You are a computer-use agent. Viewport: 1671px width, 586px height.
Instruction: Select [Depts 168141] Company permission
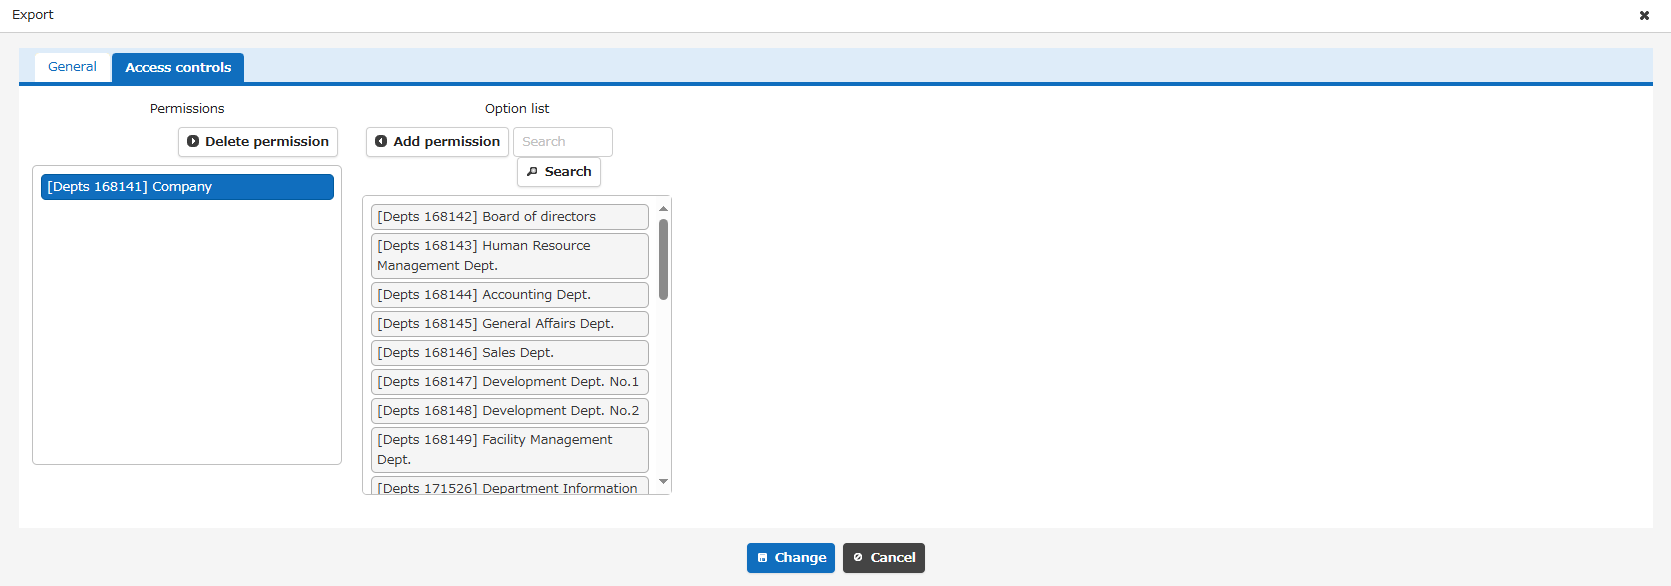(187, 187)
